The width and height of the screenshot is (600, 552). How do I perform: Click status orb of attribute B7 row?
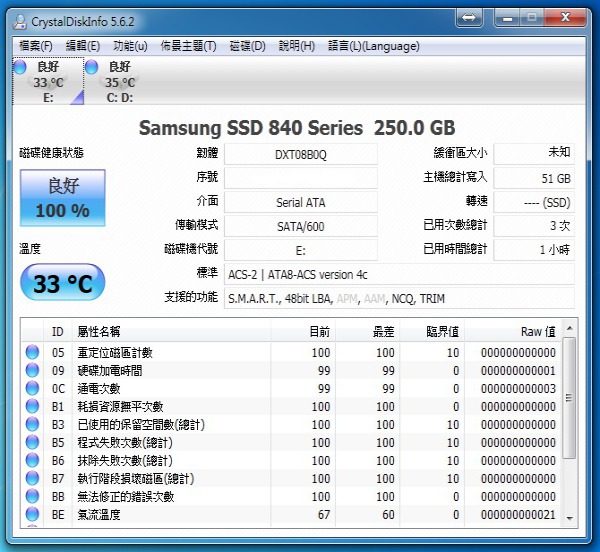[x=32, y=478]
